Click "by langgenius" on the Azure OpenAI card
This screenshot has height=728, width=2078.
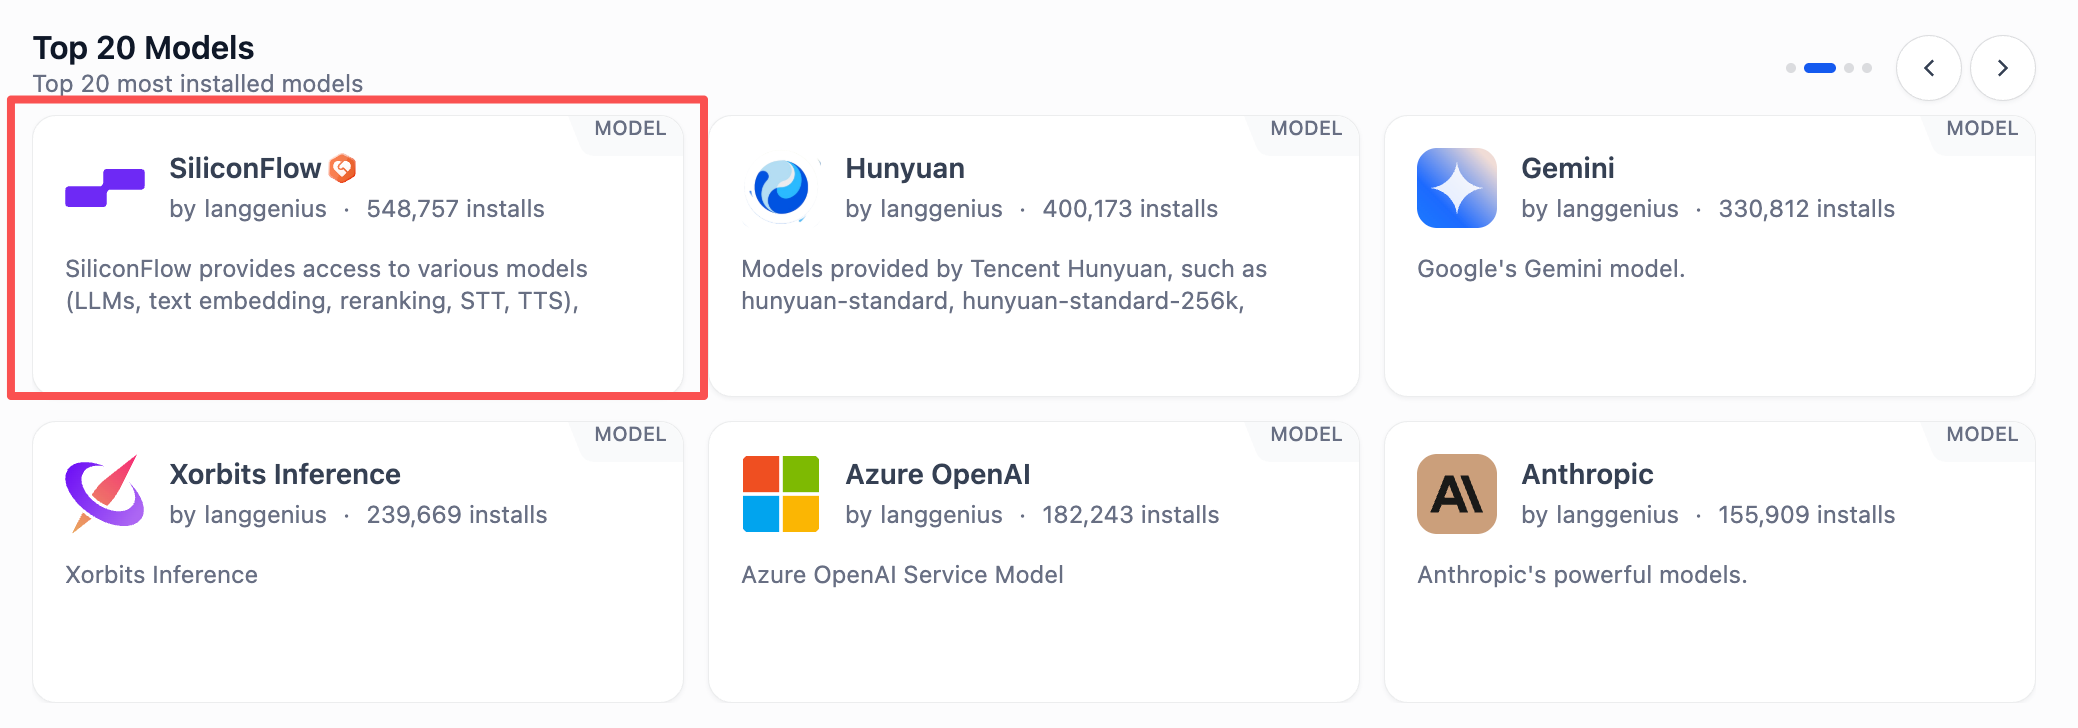coord(924,515)
